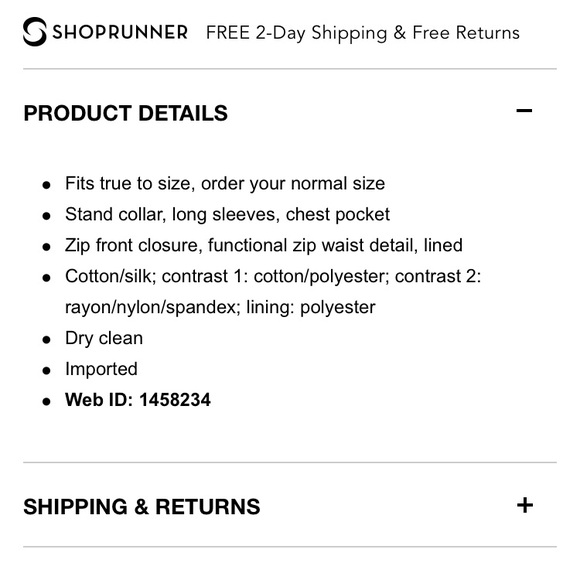Click the 'Stand collar, long sleeves' line

tap(227, 215)
